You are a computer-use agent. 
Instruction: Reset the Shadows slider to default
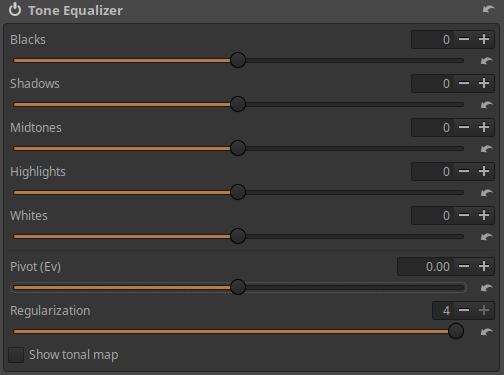pos(487,105)
